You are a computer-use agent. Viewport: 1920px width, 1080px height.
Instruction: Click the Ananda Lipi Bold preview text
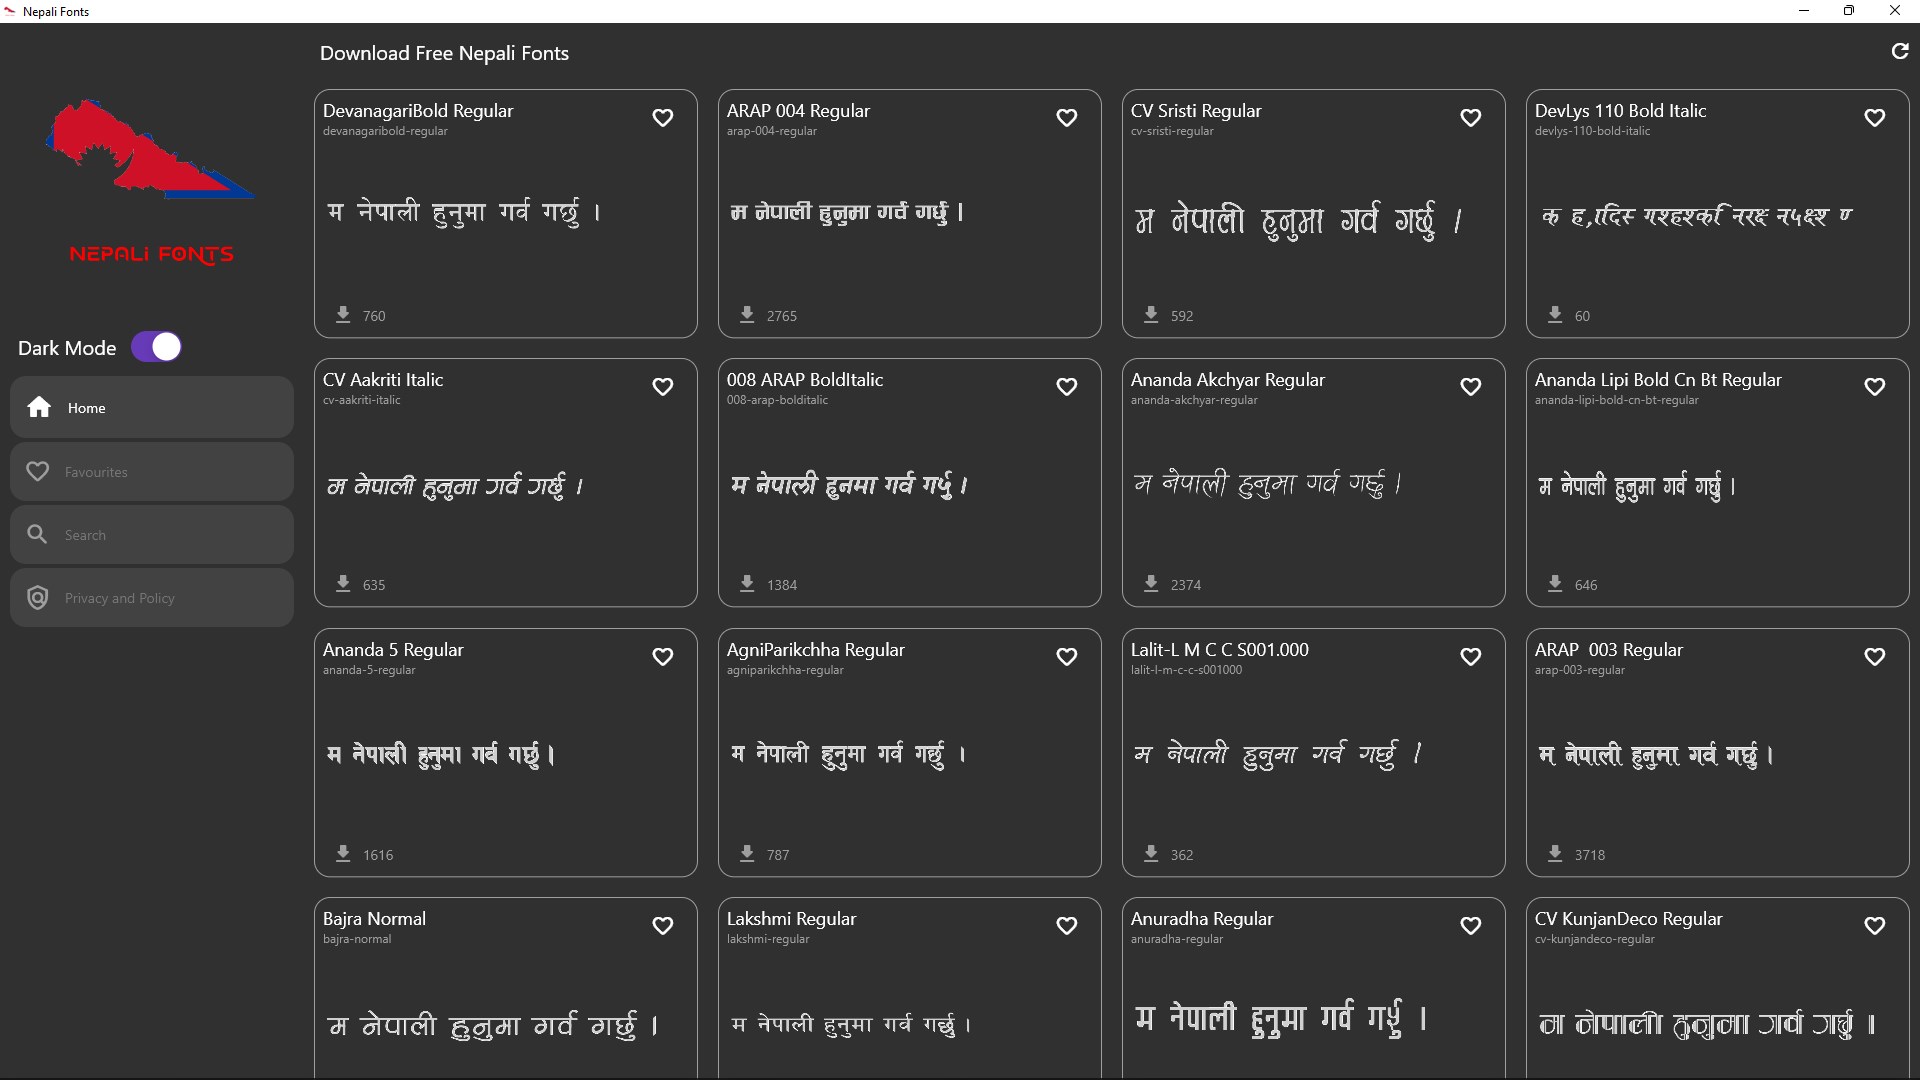coord(1636,487)
